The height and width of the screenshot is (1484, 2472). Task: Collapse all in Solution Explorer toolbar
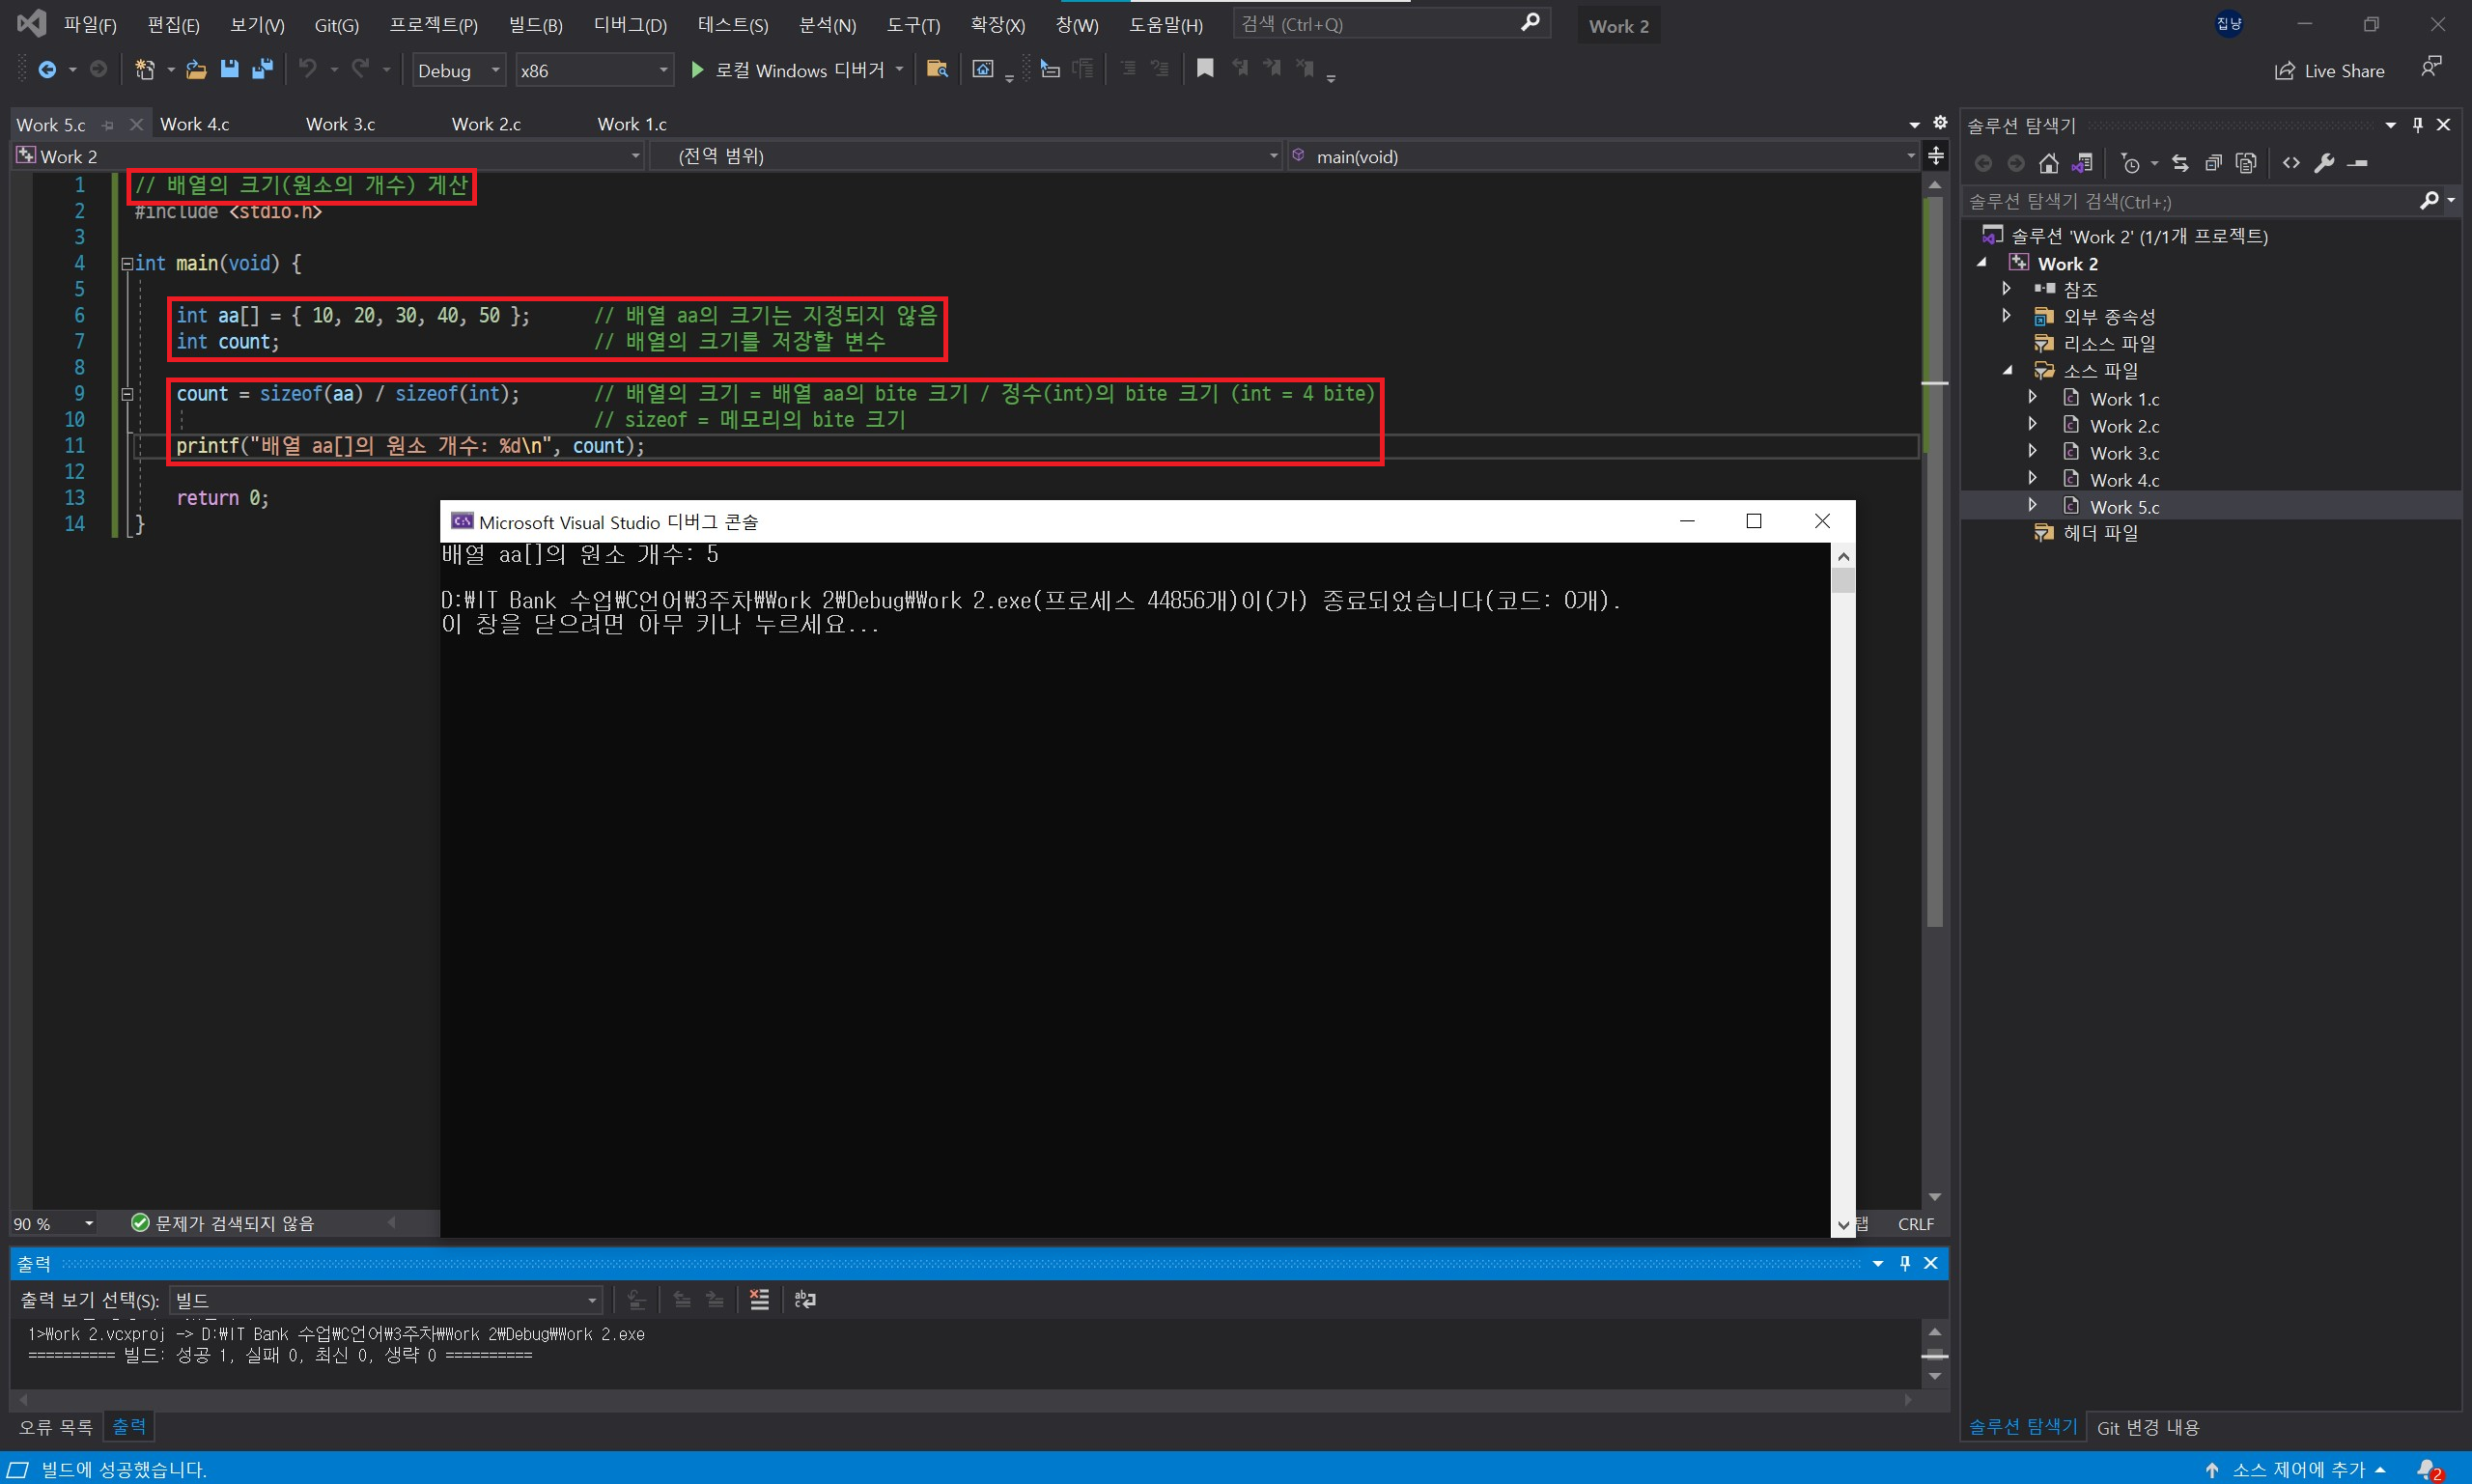click(2213, 163)
